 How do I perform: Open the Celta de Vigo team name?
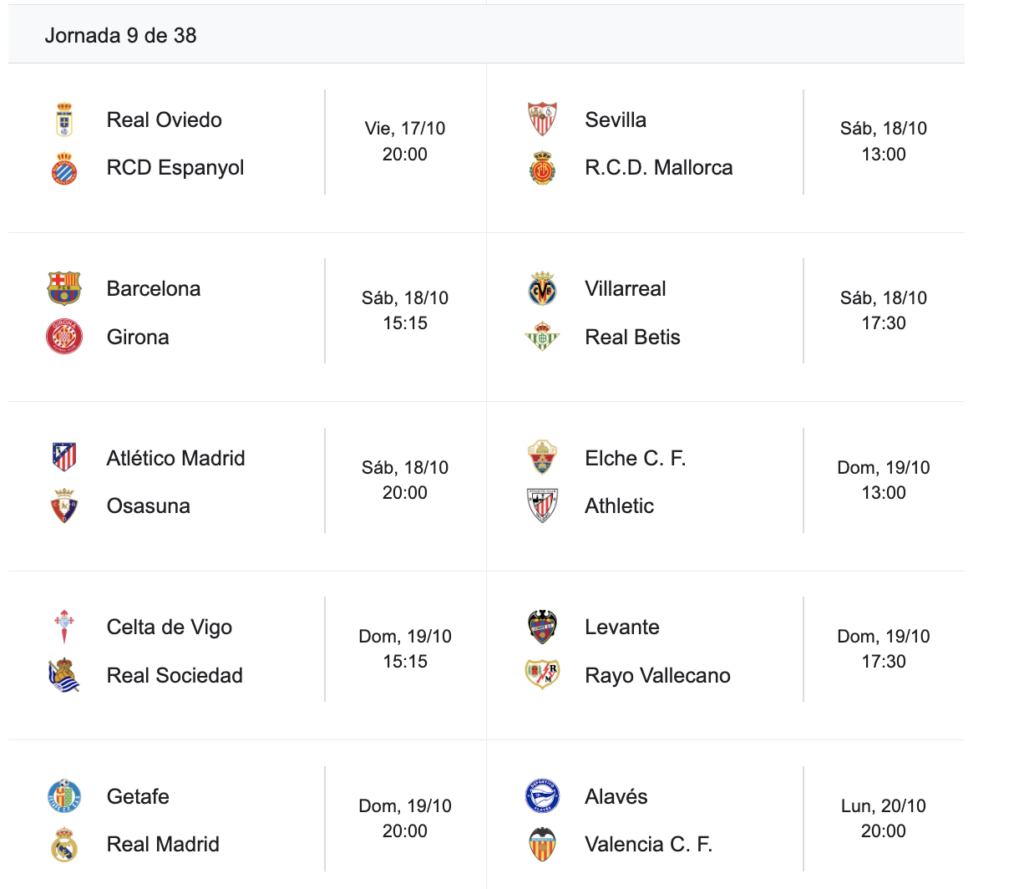click(169, 627)
